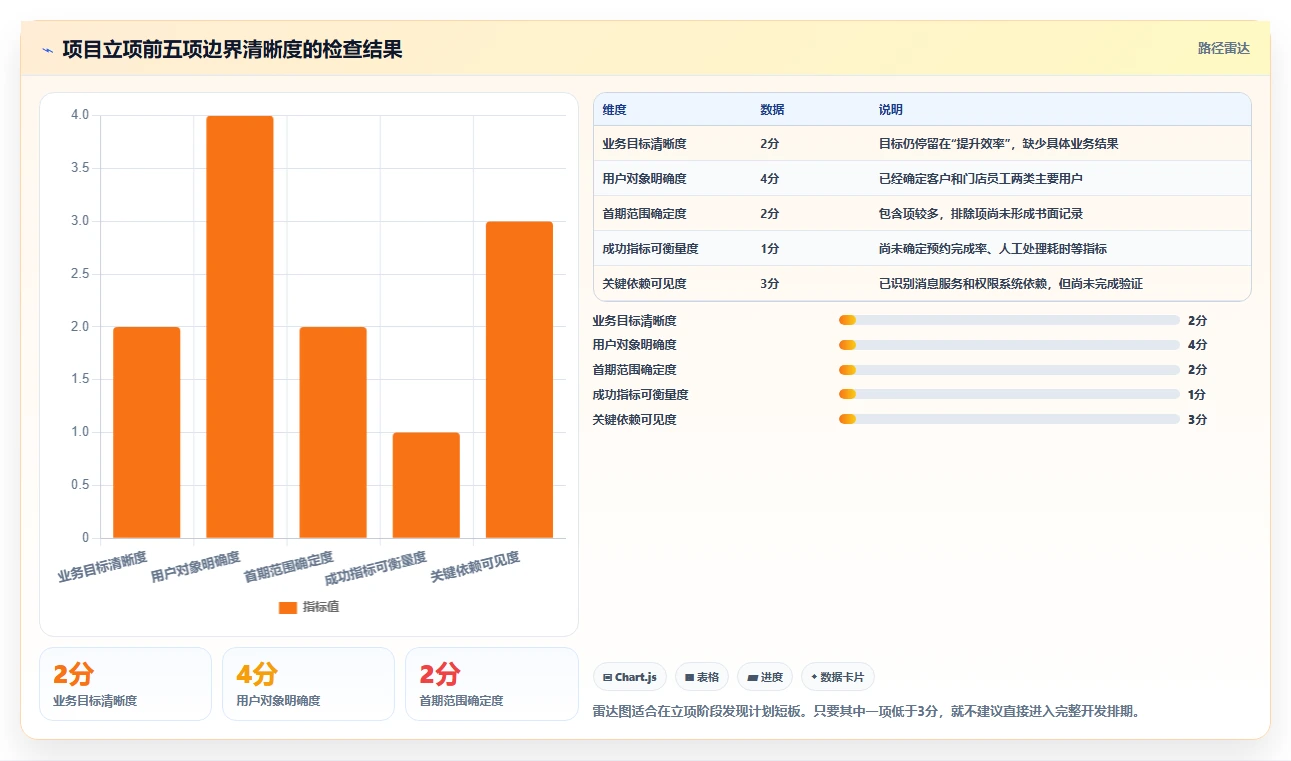
Task: Open the 2分 业务目标清晰度 data card
Action: pyautogui.click(x=125, y=684)
